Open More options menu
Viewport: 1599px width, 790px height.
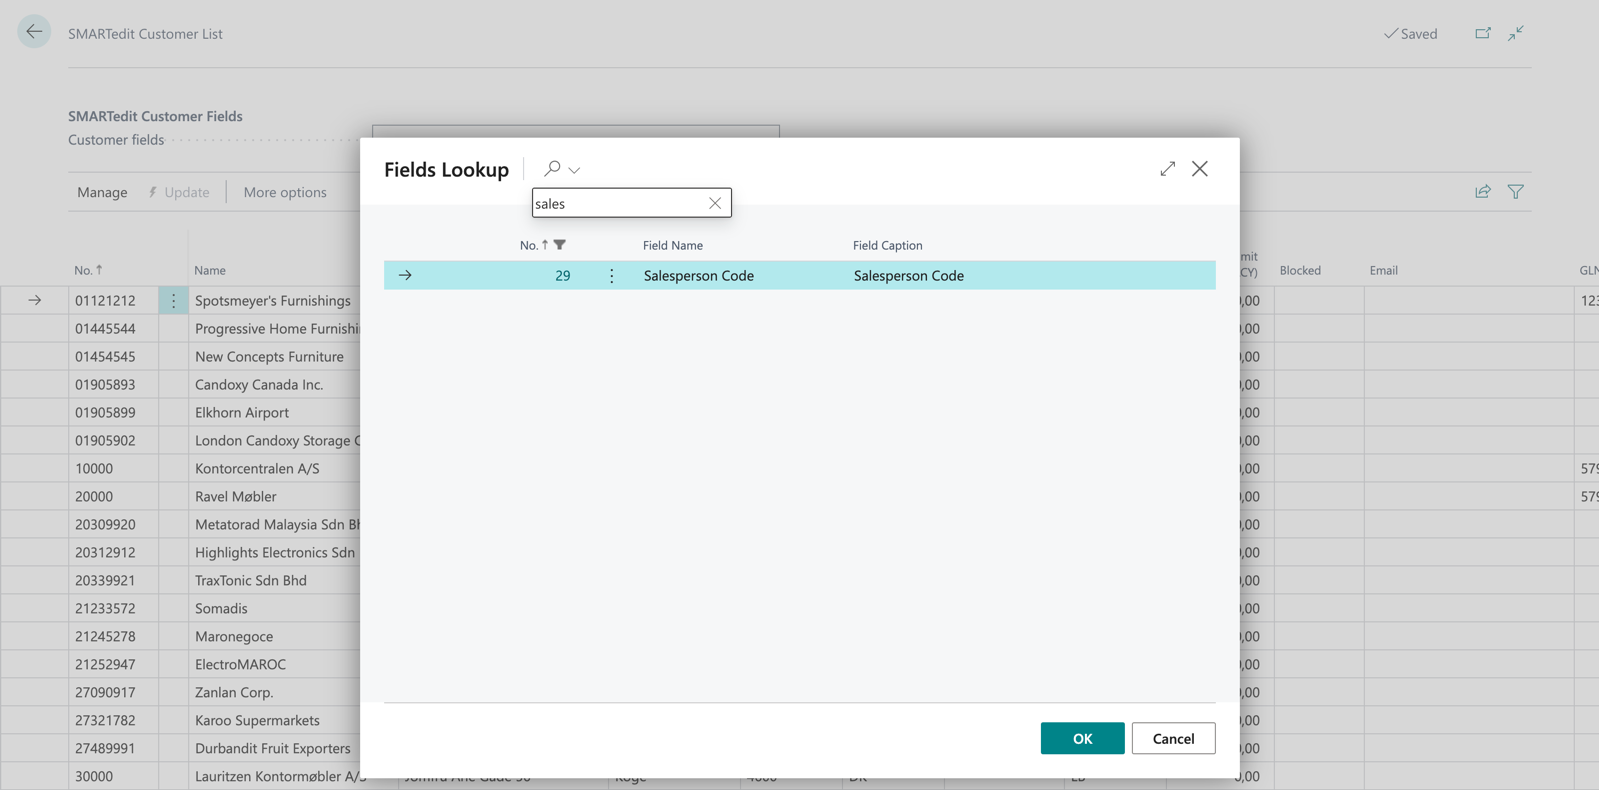click(x=285, y=192)
